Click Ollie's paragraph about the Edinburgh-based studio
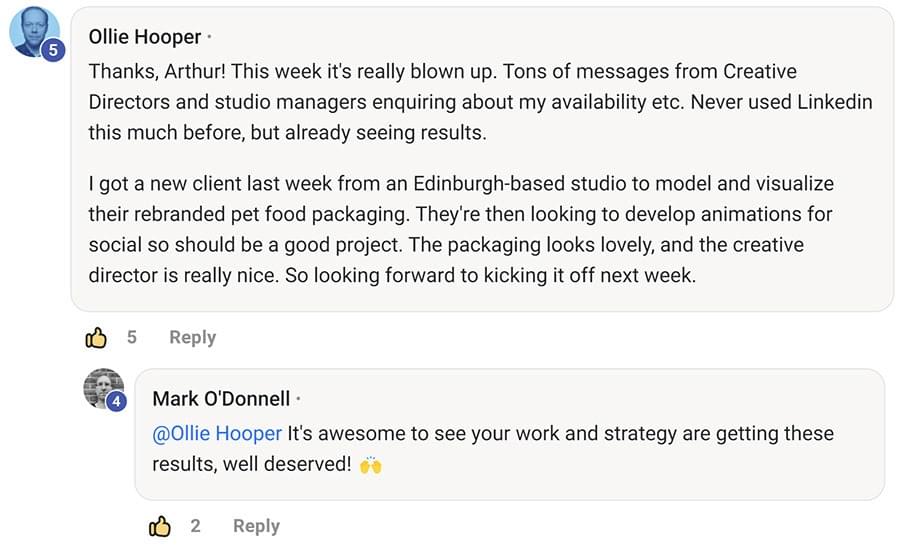This screenshot has height=549, width=900. coord(461,230)
